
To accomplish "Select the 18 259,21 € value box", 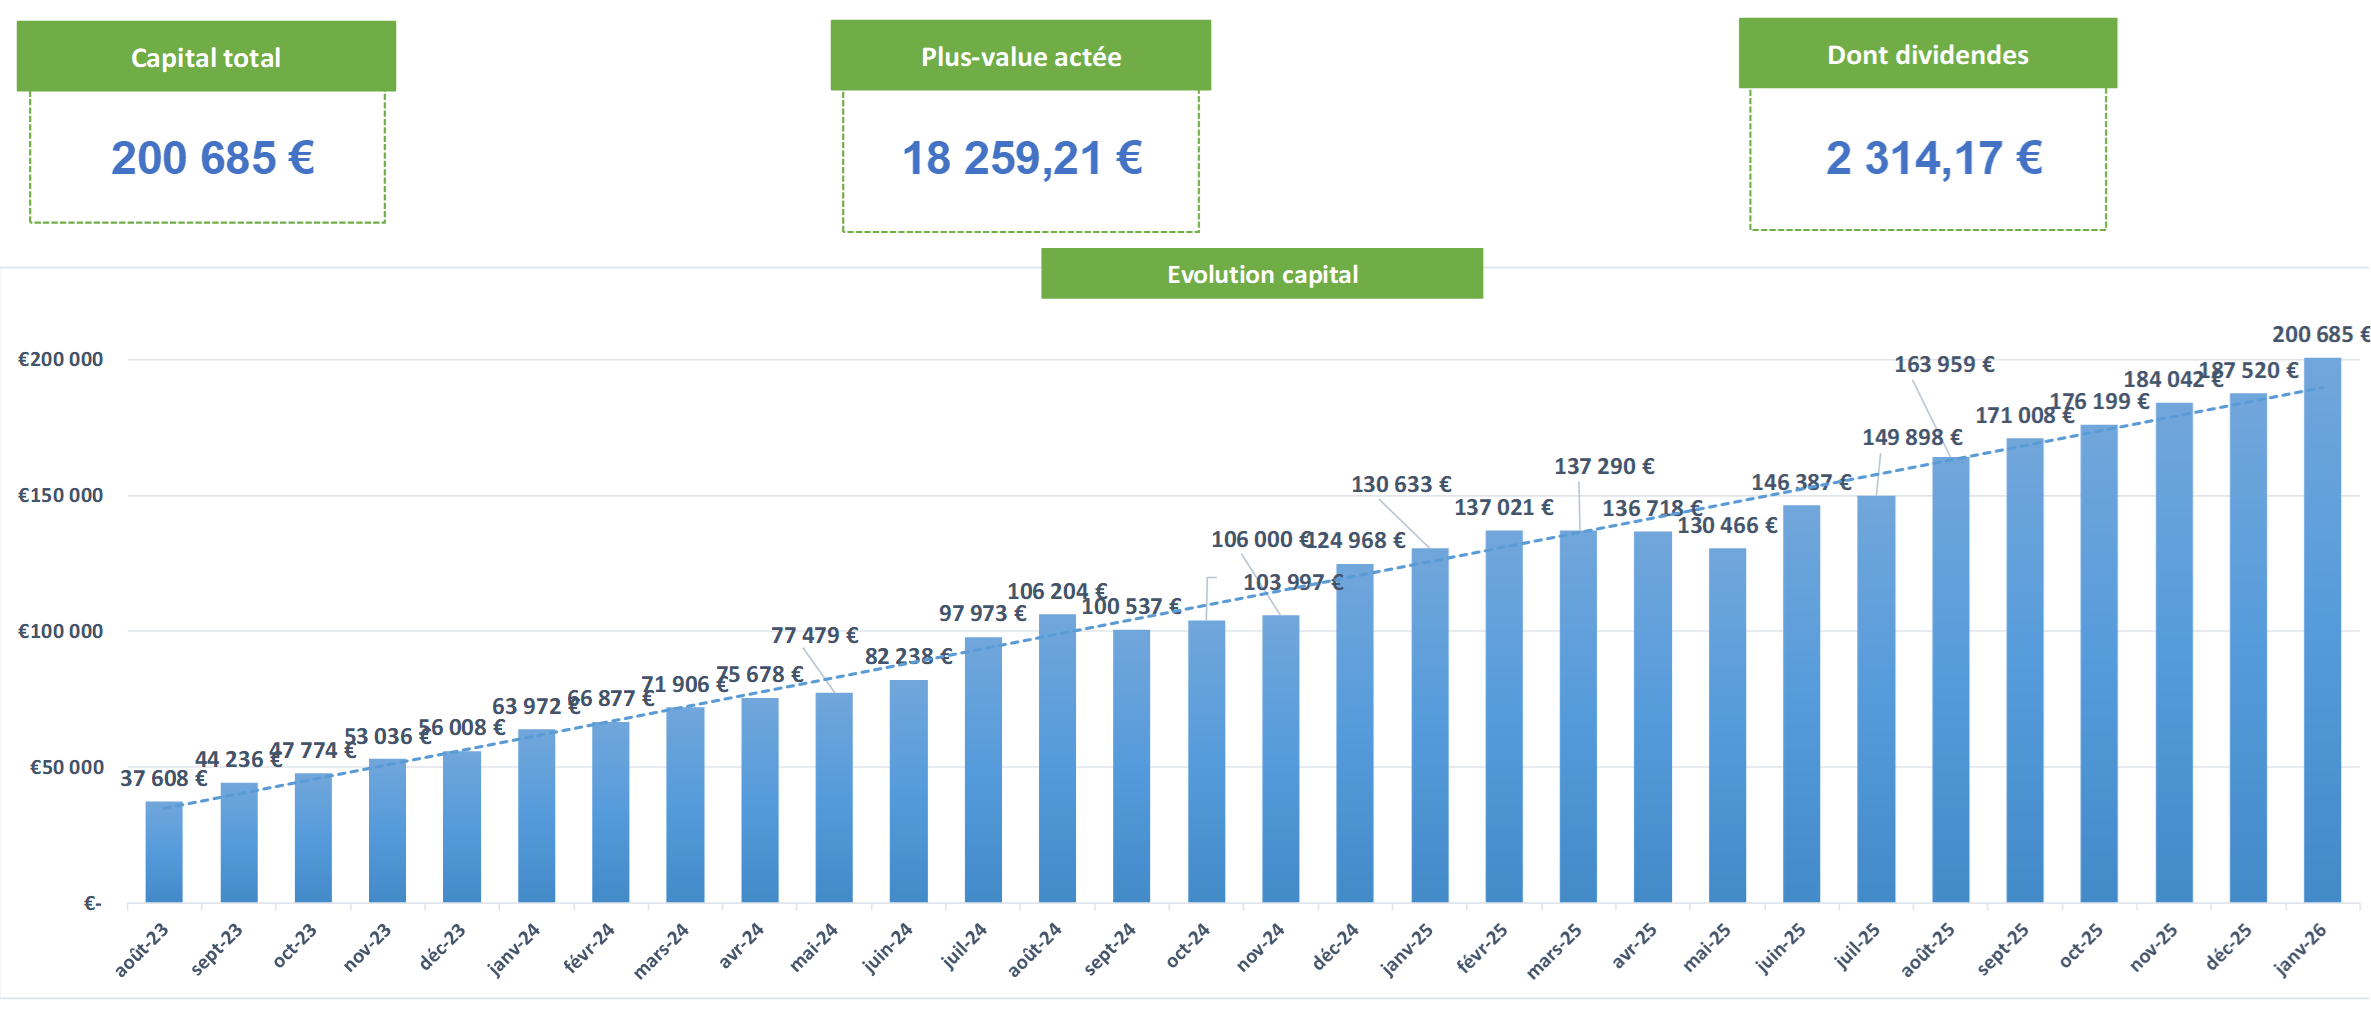I will click(x=1021, y=159).
